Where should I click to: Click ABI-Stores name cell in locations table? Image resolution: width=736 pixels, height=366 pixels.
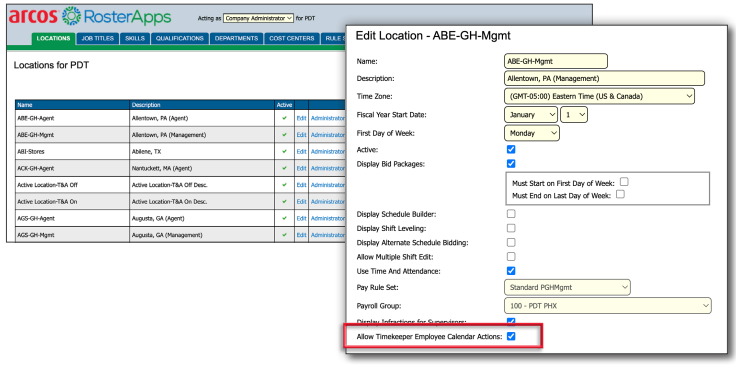[72, 152]
